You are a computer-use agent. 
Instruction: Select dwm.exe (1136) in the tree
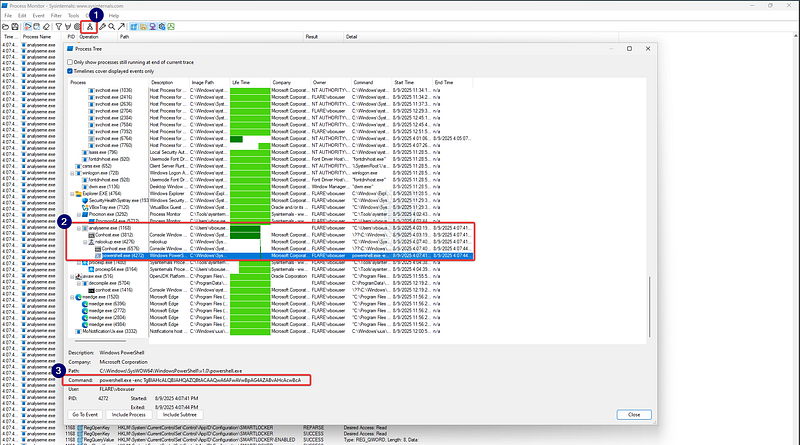click(x=106, y=187)
